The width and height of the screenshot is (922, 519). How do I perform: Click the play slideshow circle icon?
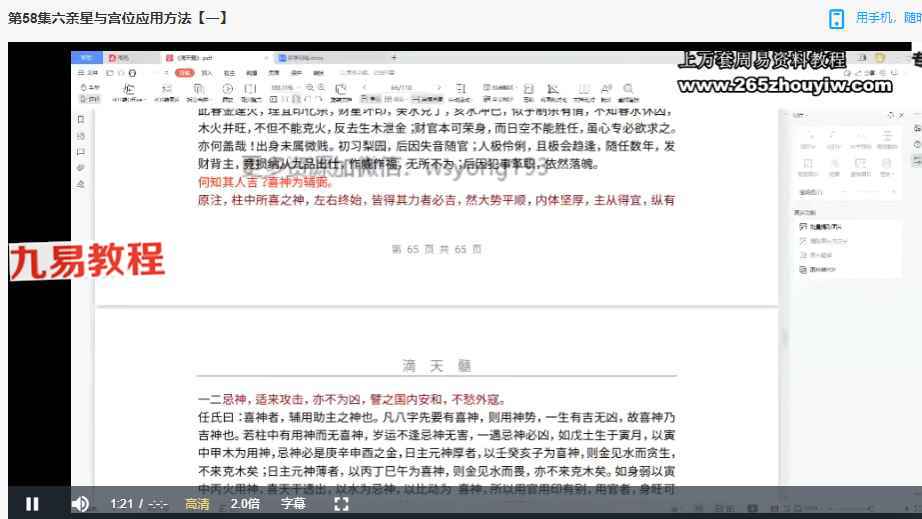228,89
